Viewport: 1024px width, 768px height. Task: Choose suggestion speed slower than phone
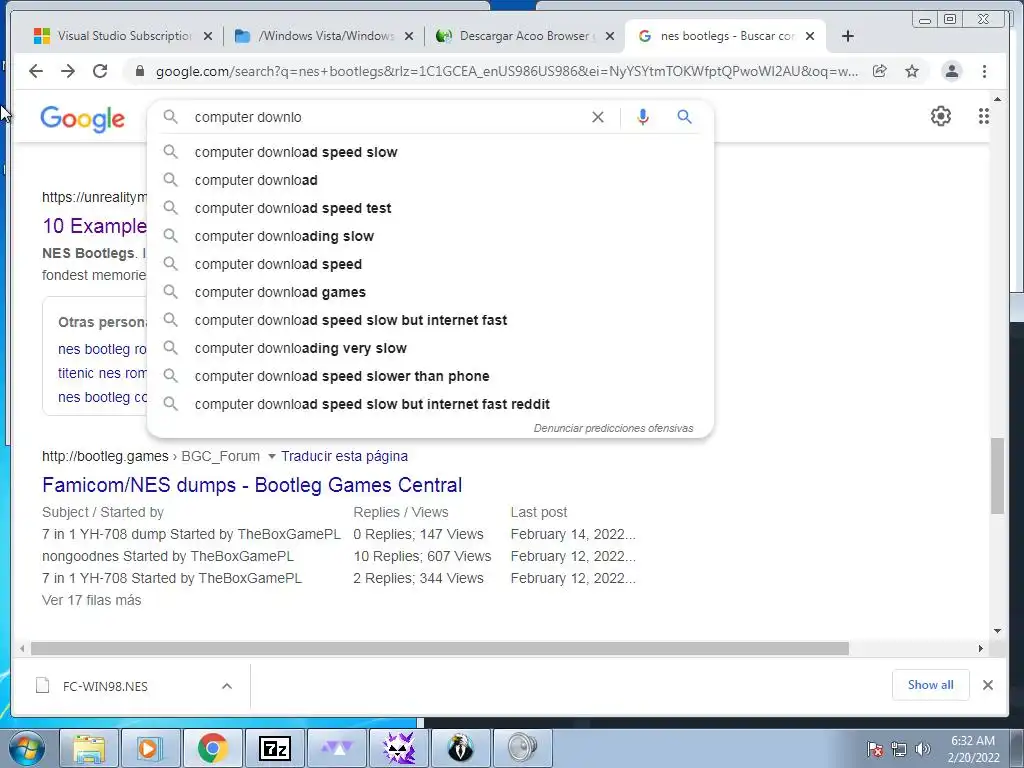[x=431, y=376]
